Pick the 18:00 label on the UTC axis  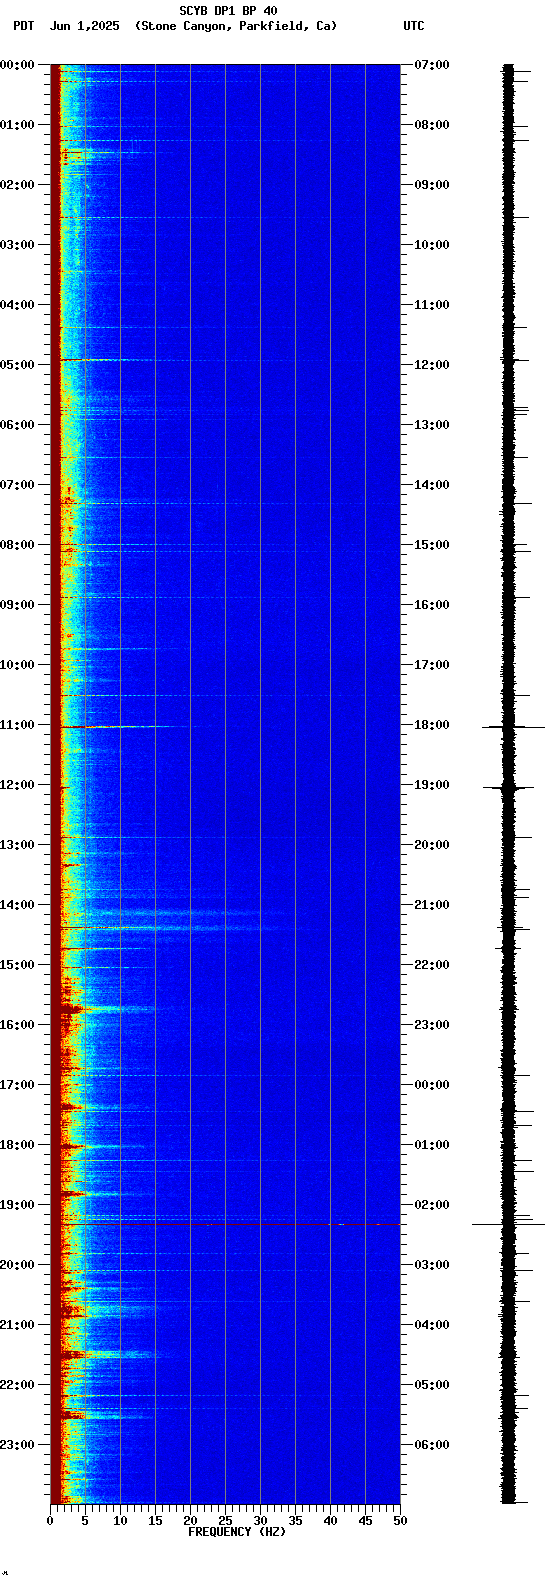point(431,725)
